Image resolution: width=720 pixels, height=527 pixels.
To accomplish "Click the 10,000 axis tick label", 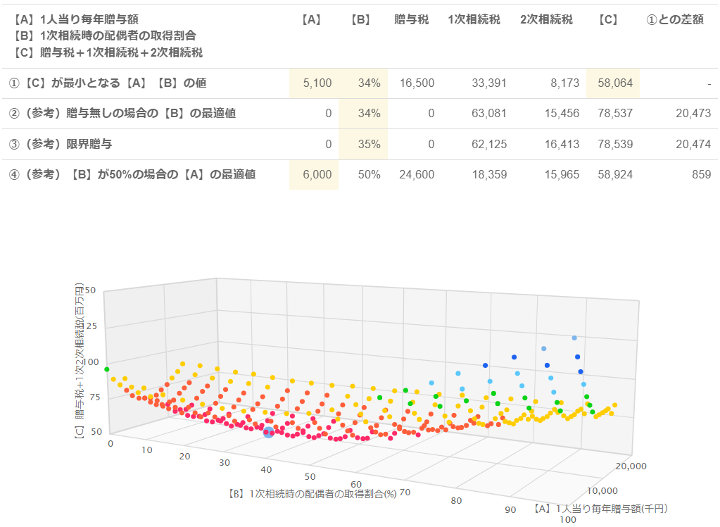I will 602,491.
